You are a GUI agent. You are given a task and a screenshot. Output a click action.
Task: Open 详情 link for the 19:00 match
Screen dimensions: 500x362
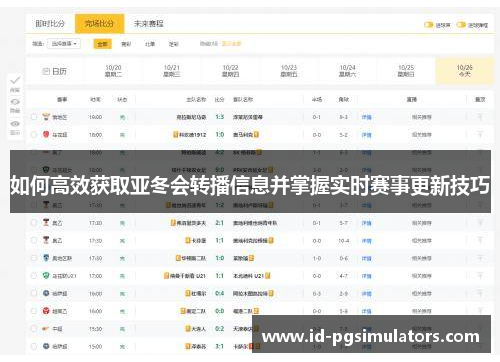pyautogui.click(x=366, y=117)
